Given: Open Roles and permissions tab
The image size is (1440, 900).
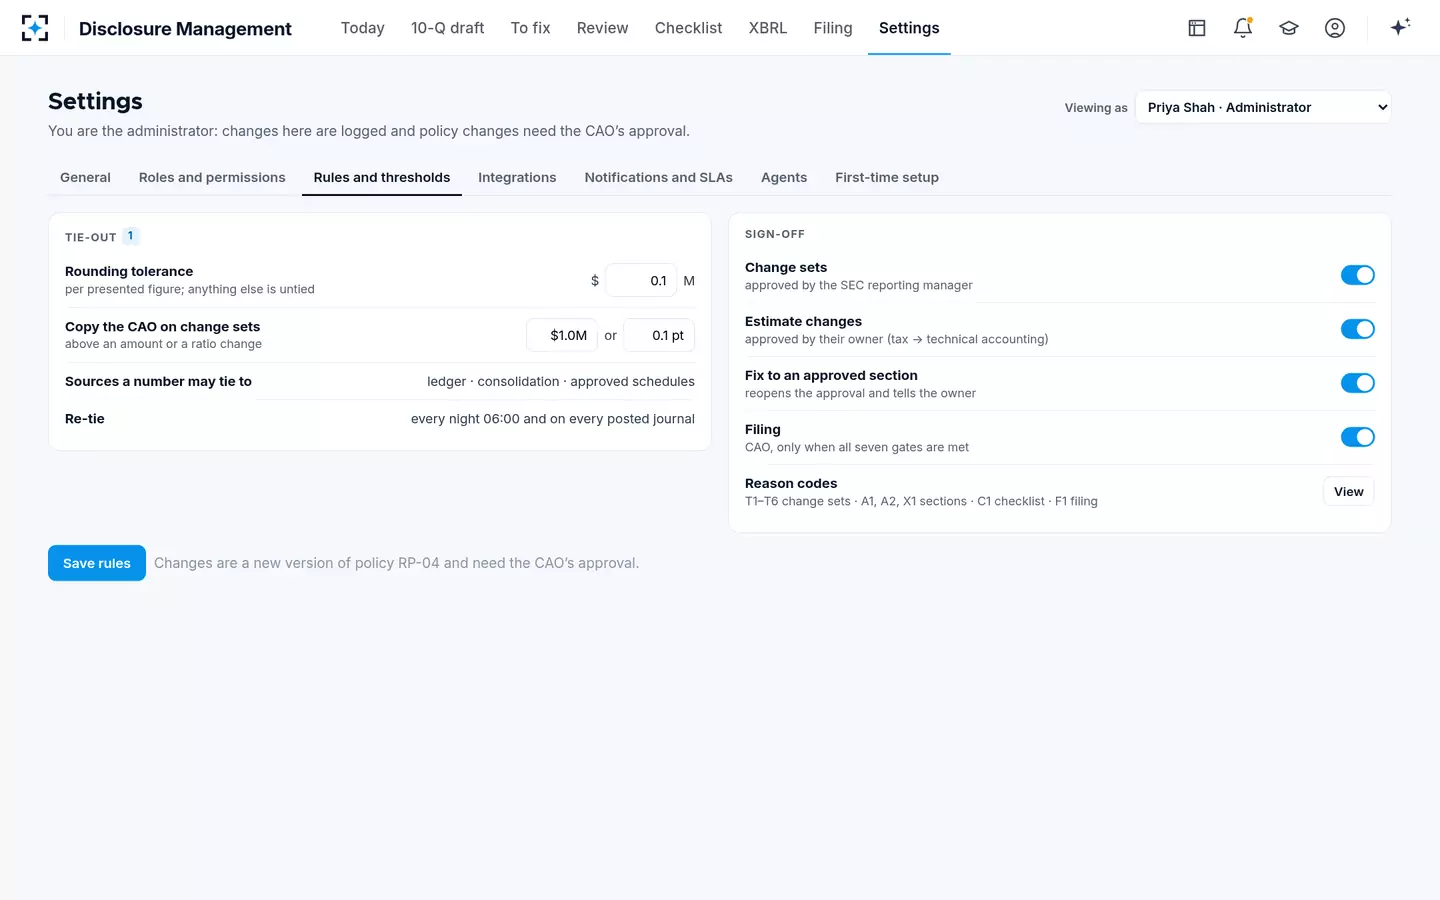Looking at the screenshot, I should (212, 177).
